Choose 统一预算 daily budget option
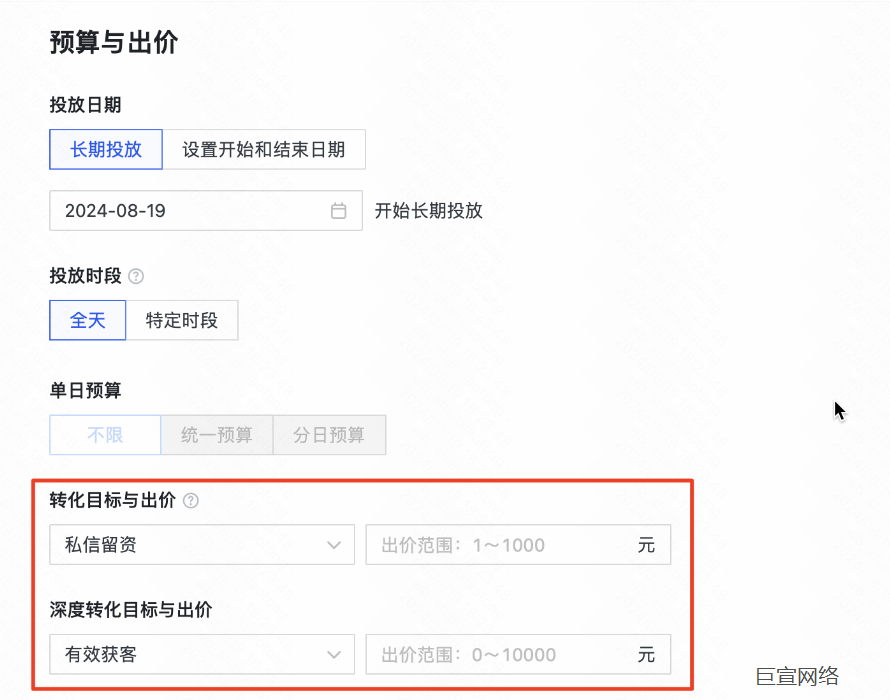Viewport: 890px width, 700px height. point(216,435)
